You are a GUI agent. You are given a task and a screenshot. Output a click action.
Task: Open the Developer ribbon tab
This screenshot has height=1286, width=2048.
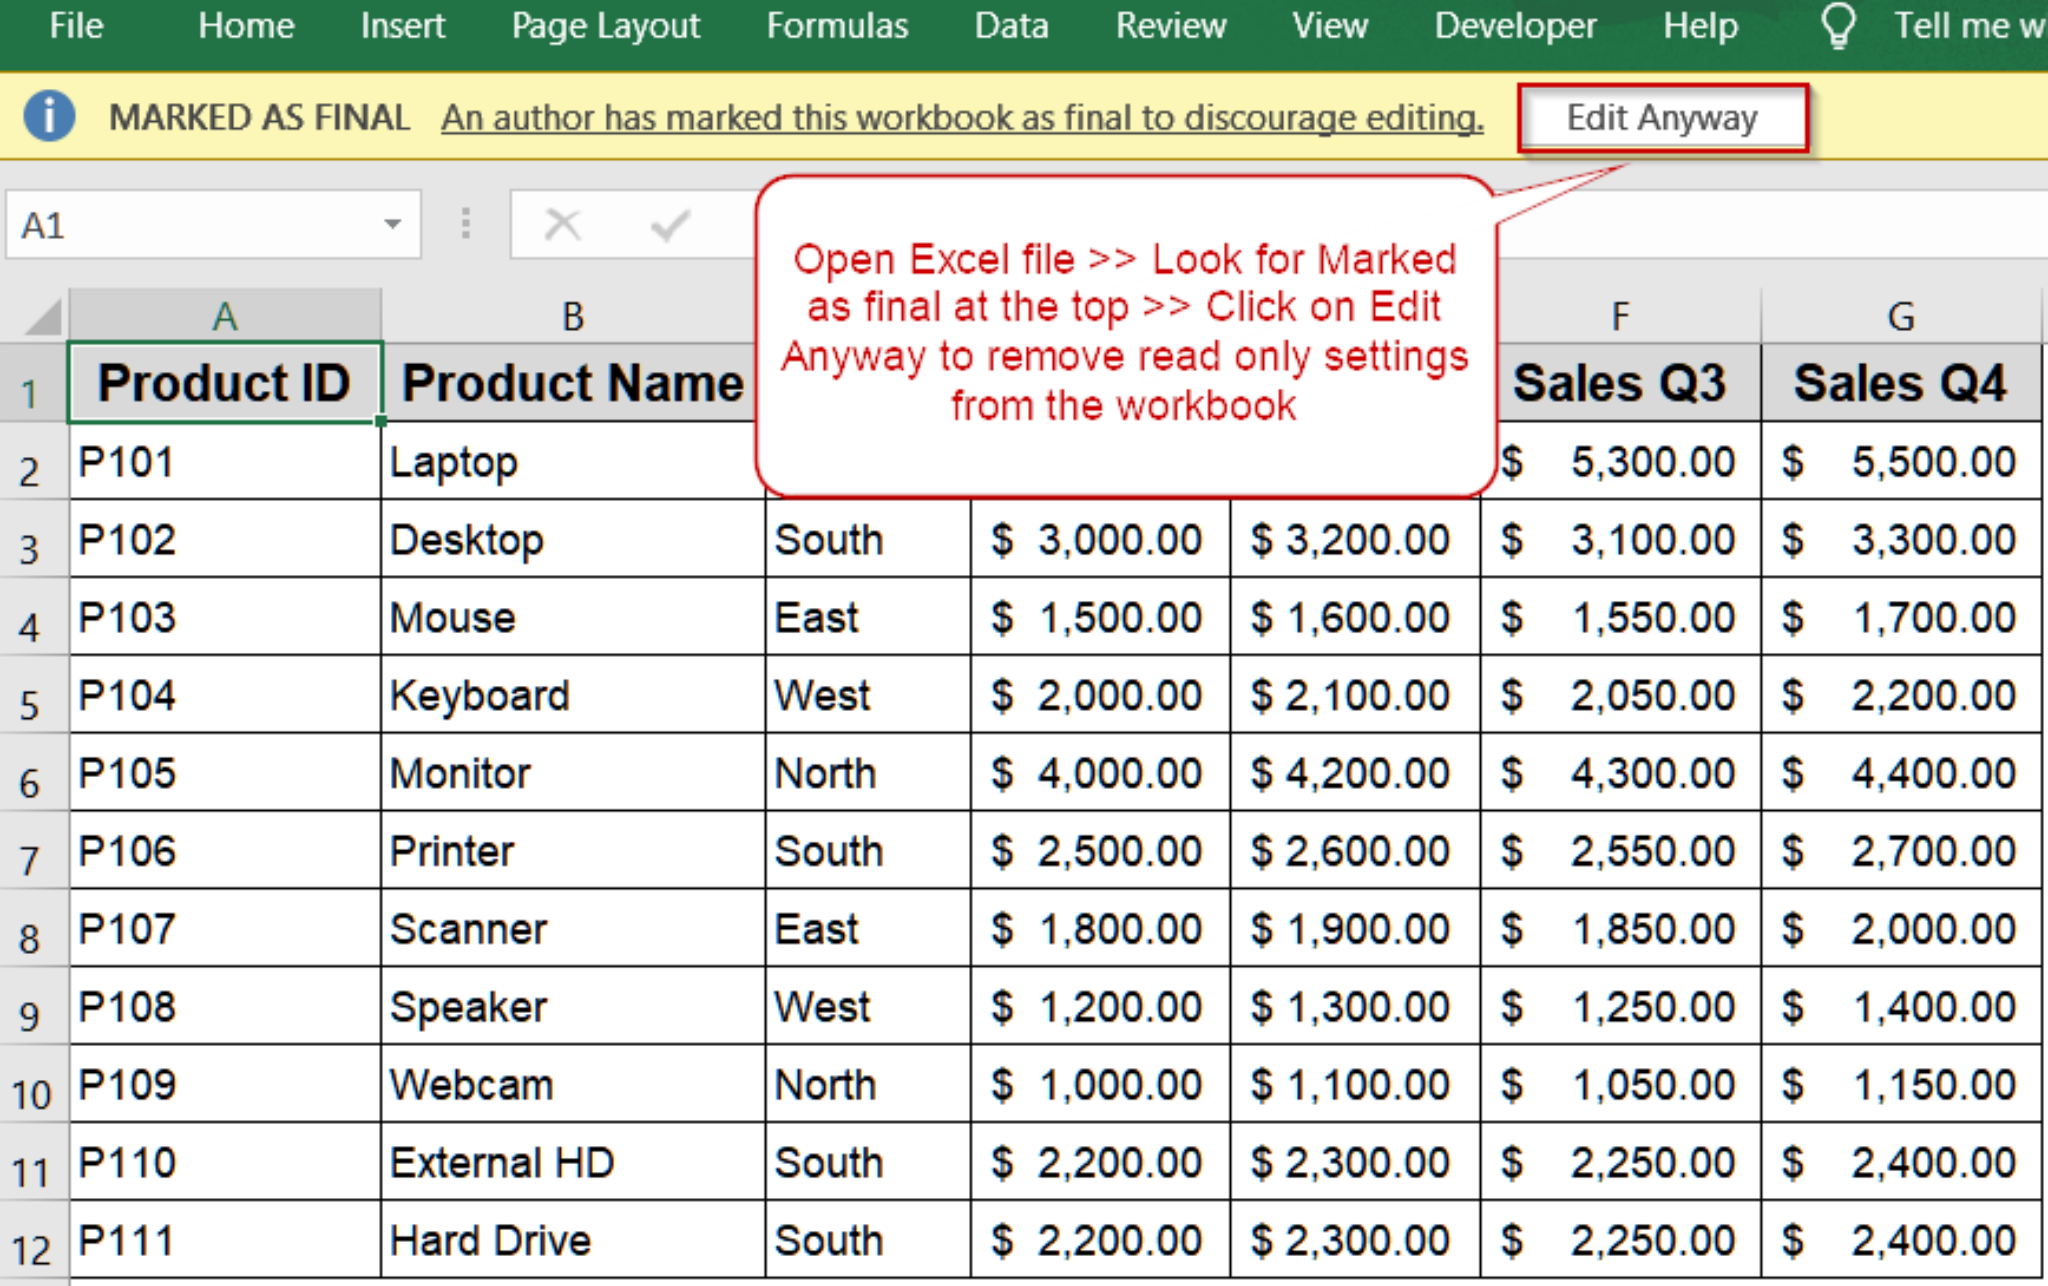[1514, 27]
